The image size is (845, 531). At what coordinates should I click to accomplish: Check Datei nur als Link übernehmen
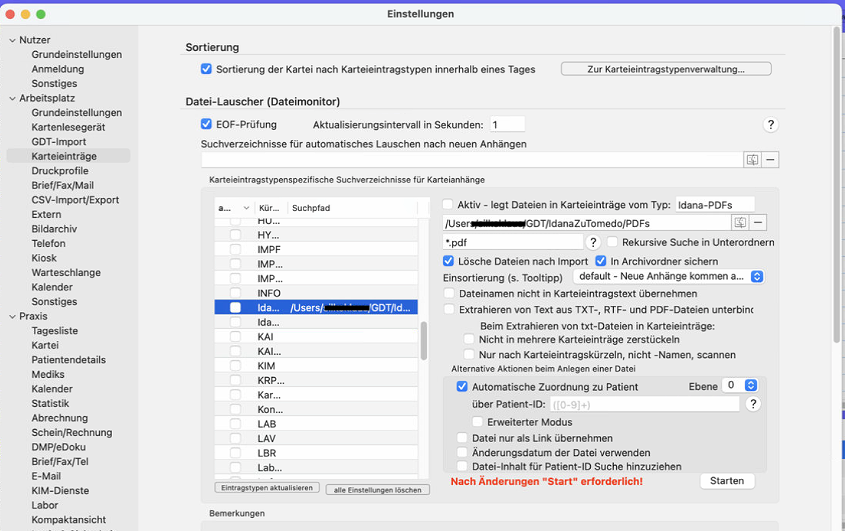pyautogui.click(x=462, y=438)
